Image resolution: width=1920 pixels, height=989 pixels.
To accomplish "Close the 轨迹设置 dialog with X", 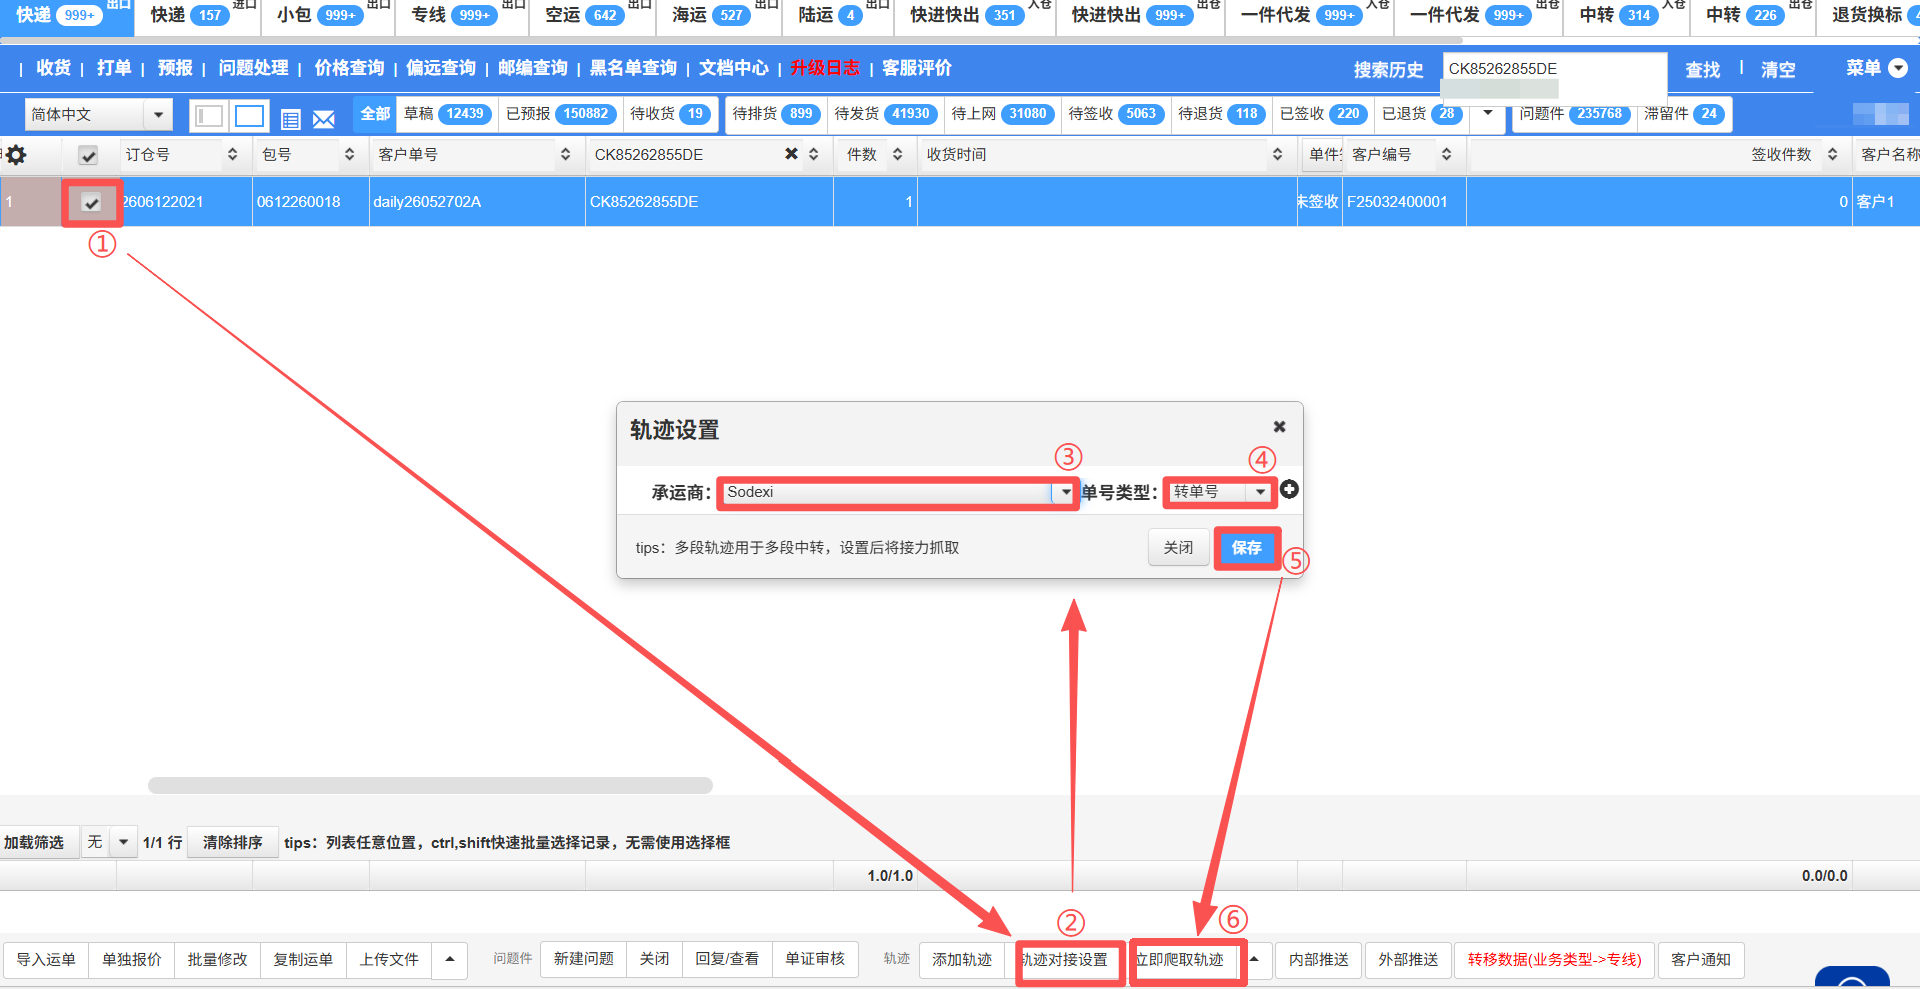I will coord(1279,427).
